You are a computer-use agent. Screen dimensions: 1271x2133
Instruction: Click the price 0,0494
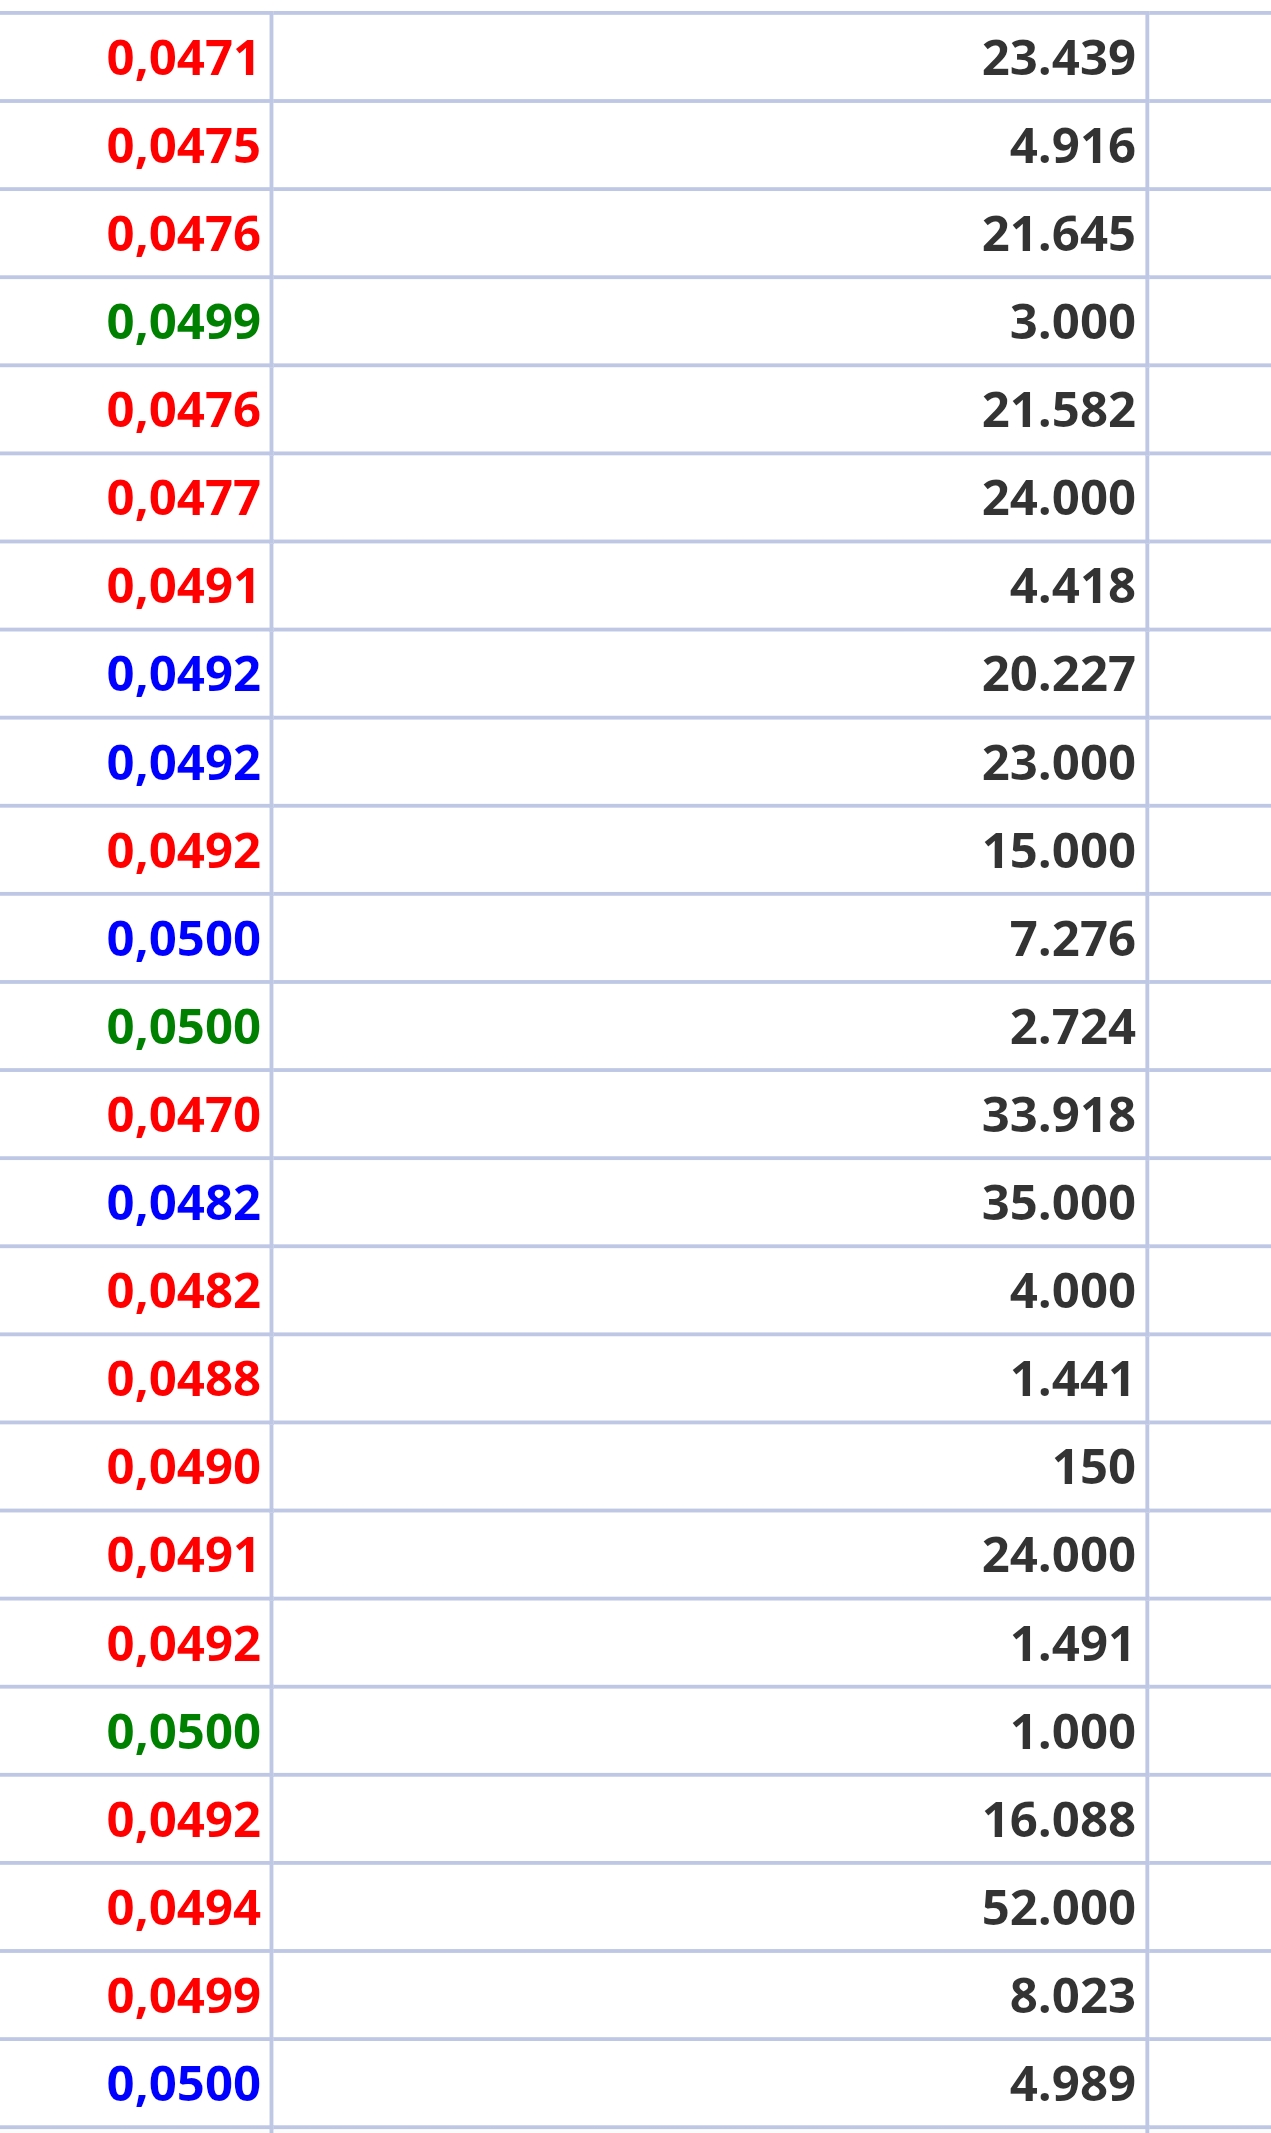pos(183,1907)
